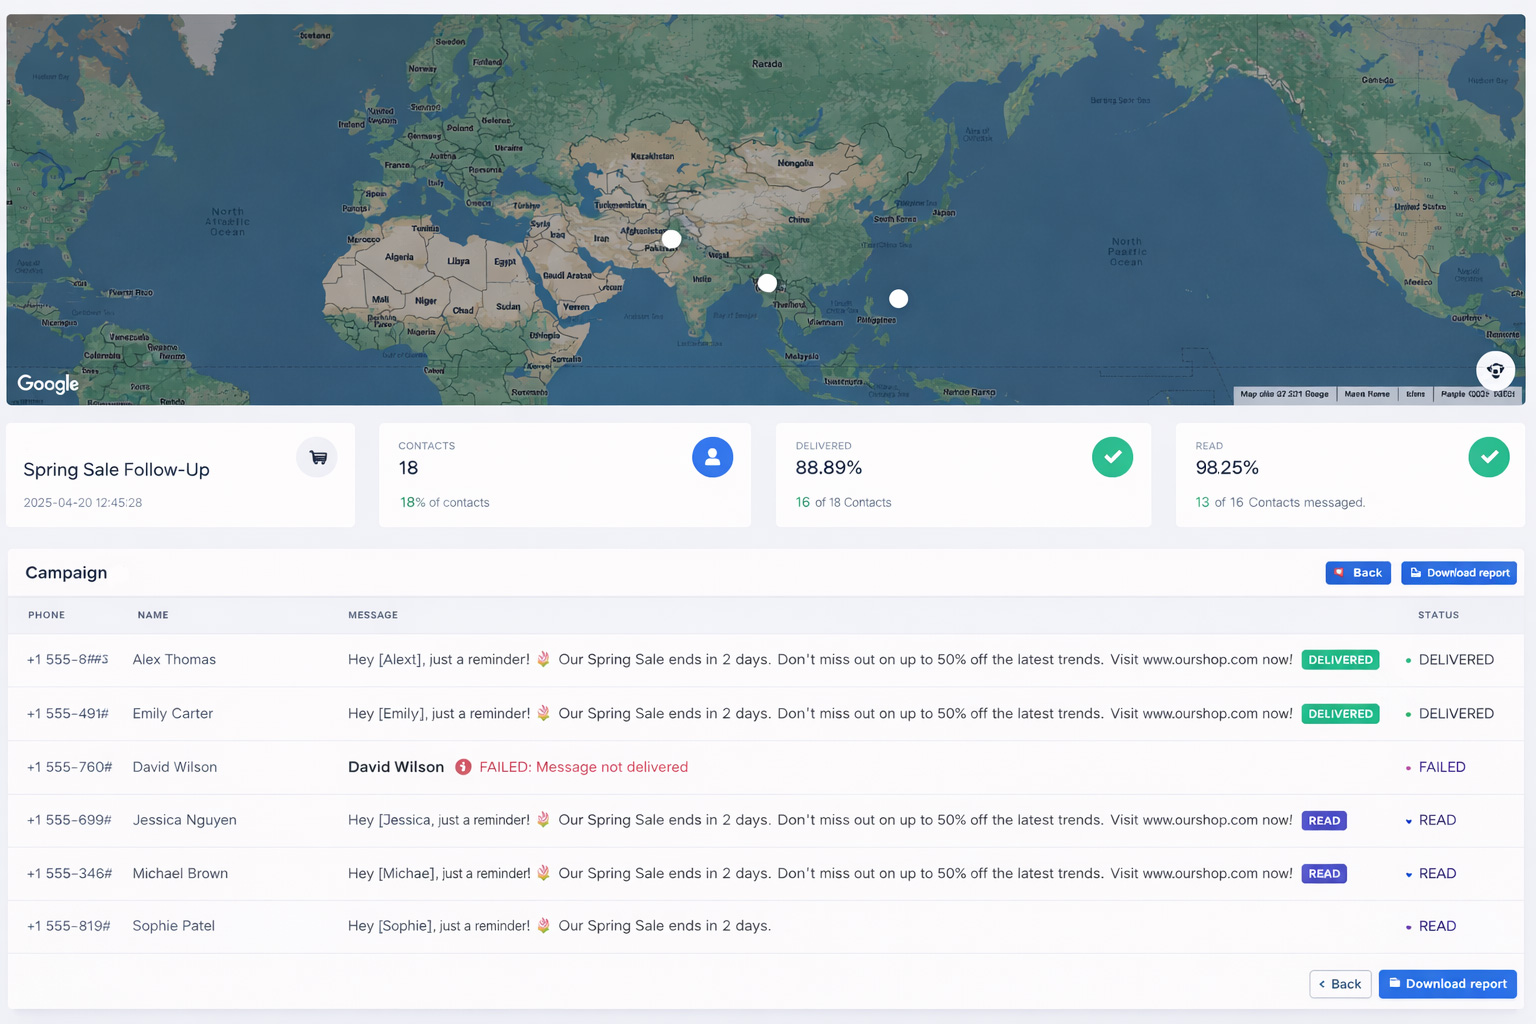Select the map marker over Pakistan
Image resolution: width=1536 pixels, height=1024 pixels.
[671, 239]
